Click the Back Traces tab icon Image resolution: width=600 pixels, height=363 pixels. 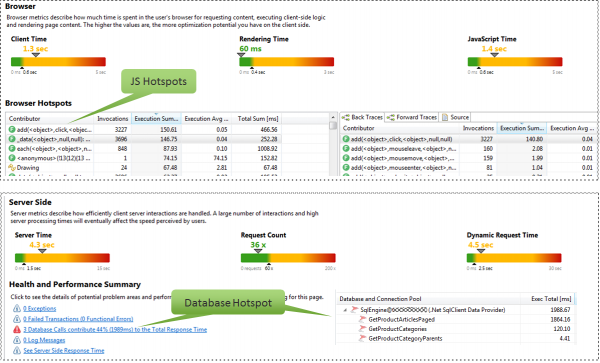pos(346,117)
